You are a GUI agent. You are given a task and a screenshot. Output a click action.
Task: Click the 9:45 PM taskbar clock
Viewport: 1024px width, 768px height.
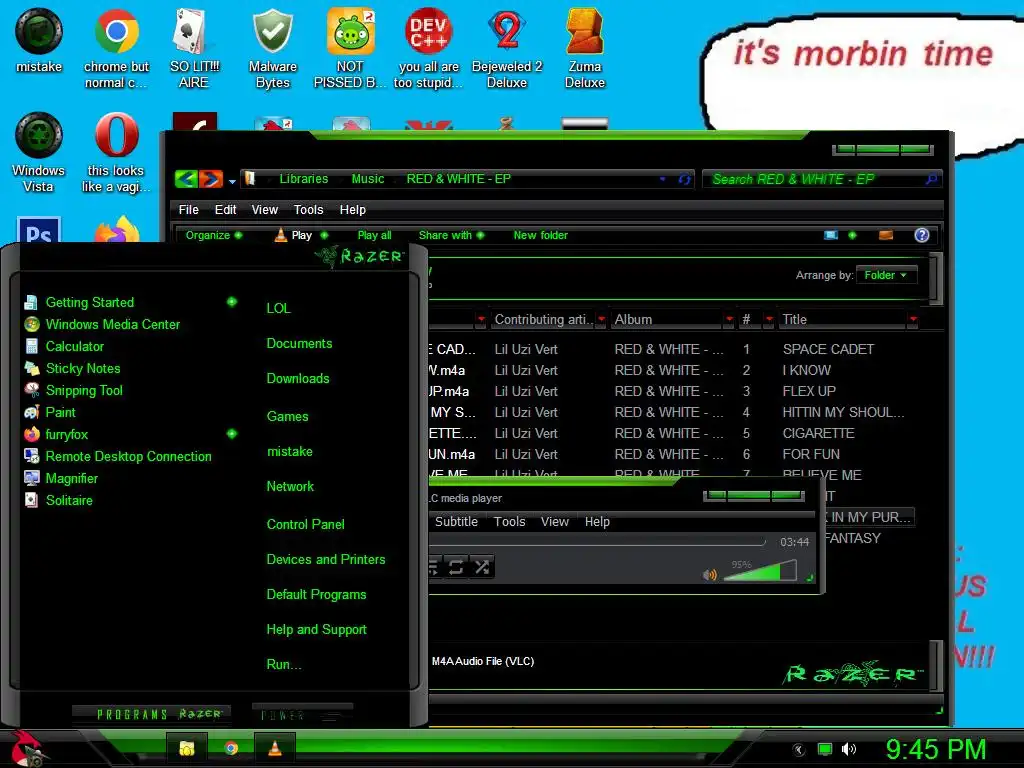(x=936, y=749)
